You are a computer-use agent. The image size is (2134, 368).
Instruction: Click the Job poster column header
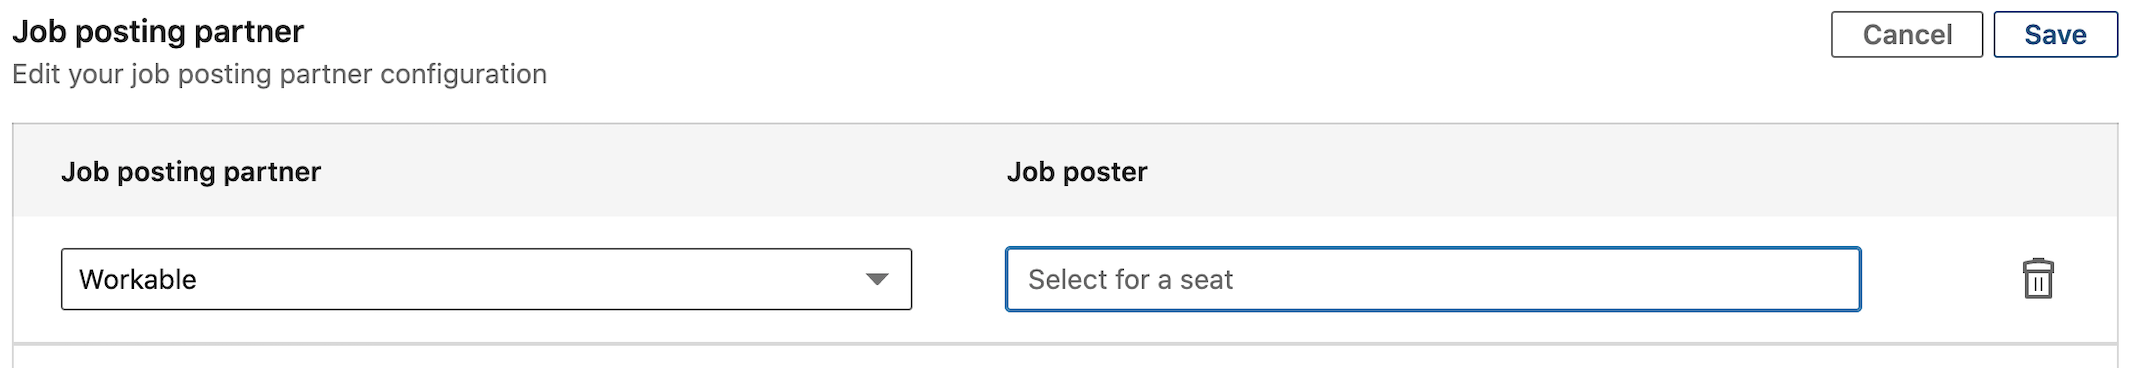(1077, 172)
